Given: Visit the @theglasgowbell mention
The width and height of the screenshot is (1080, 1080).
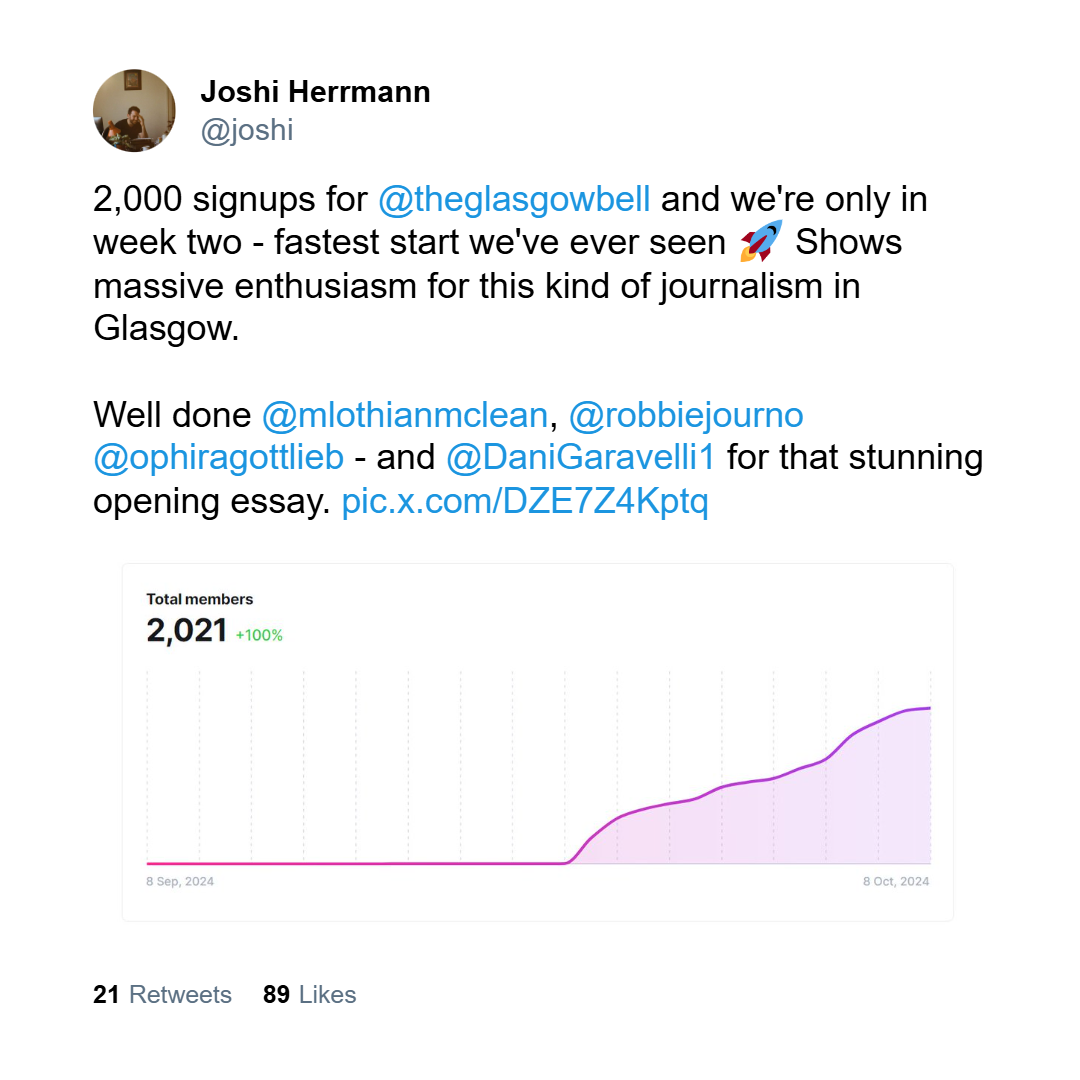Looking at the screenshot, I should point(514,199).
